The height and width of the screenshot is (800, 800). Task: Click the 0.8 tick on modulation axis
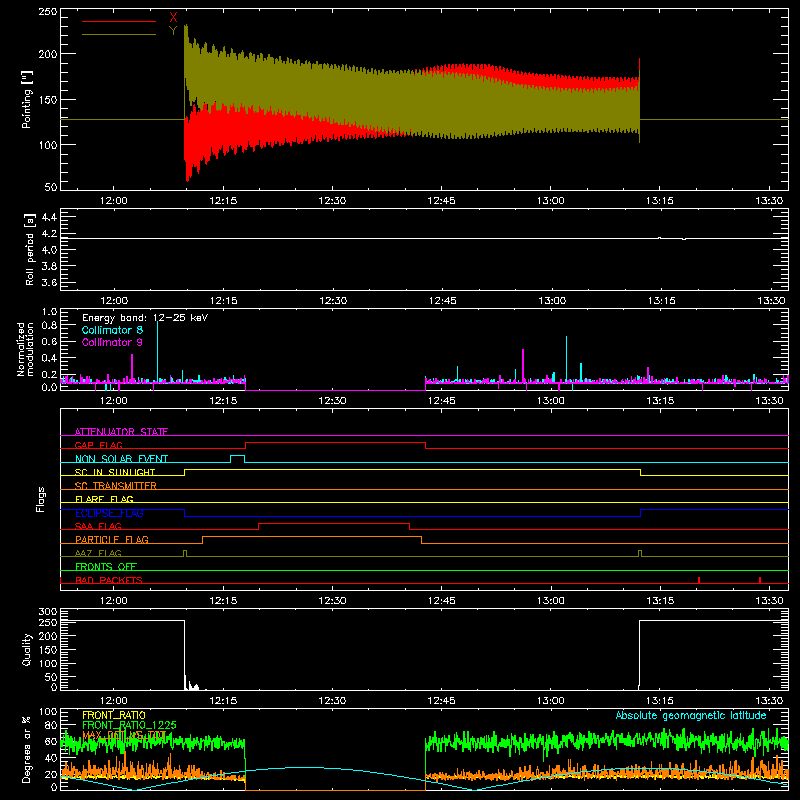(49, 325)
